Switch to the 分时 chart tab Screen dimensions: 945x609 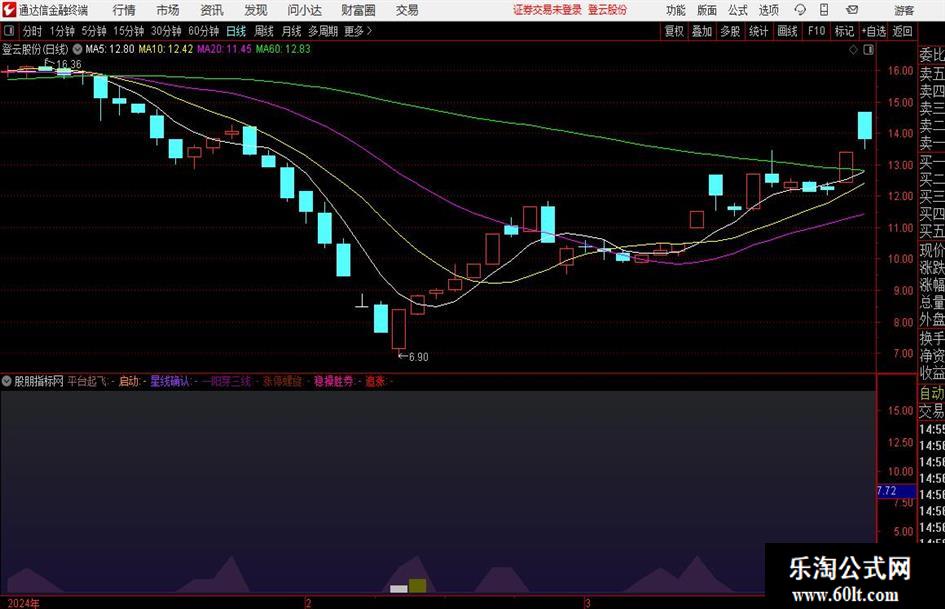click(x=33, y=31)
